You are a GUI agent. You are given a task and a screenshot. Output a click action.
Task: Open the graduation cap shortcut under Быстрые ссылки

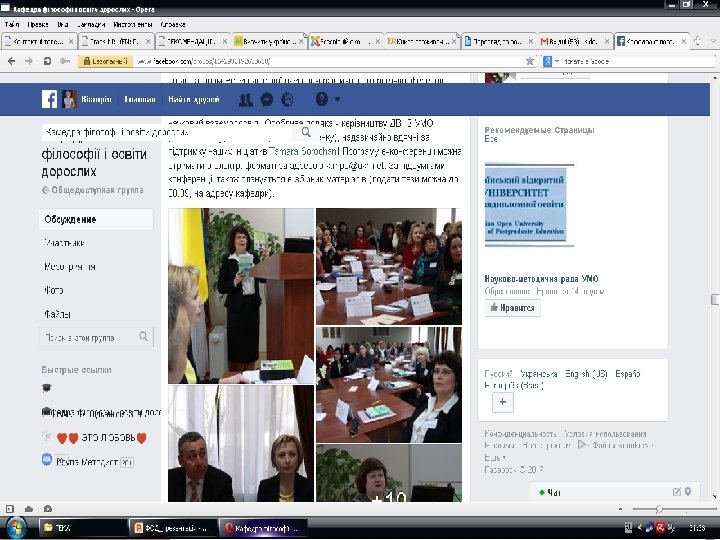46,388
